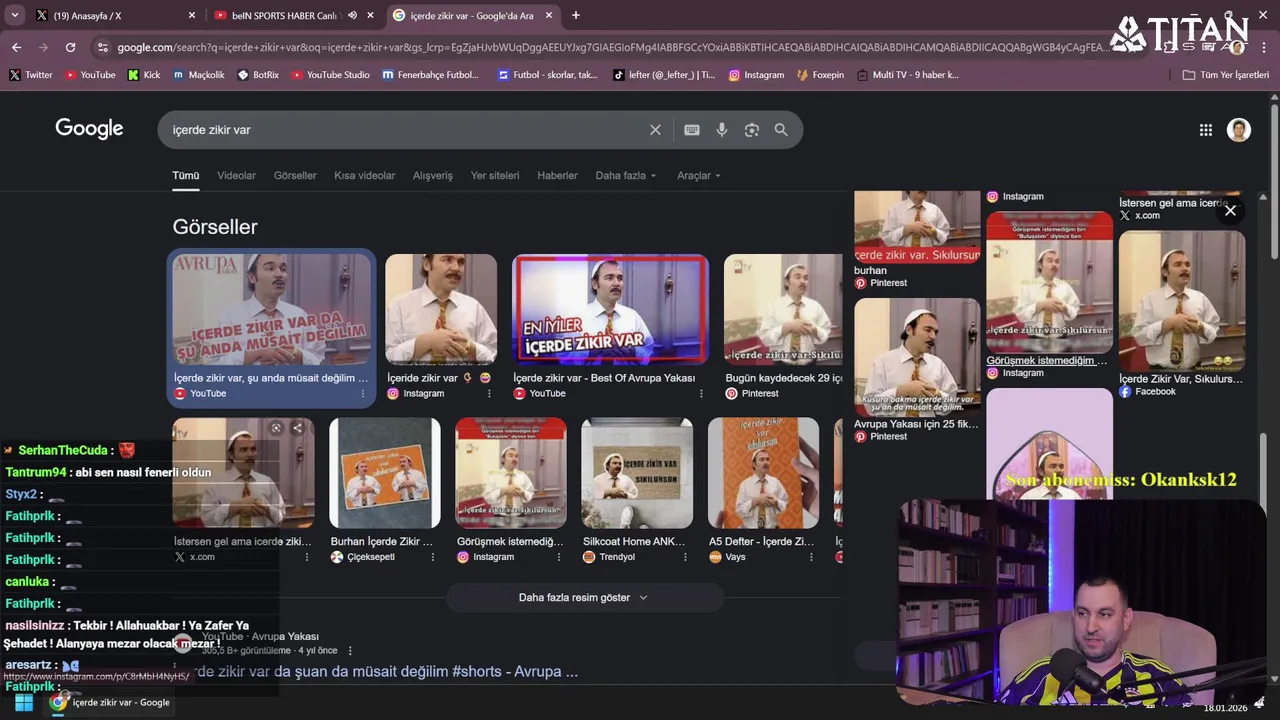Open the Foxepin bookmark
Viewport: 1280px width, 720px height.
820,75
